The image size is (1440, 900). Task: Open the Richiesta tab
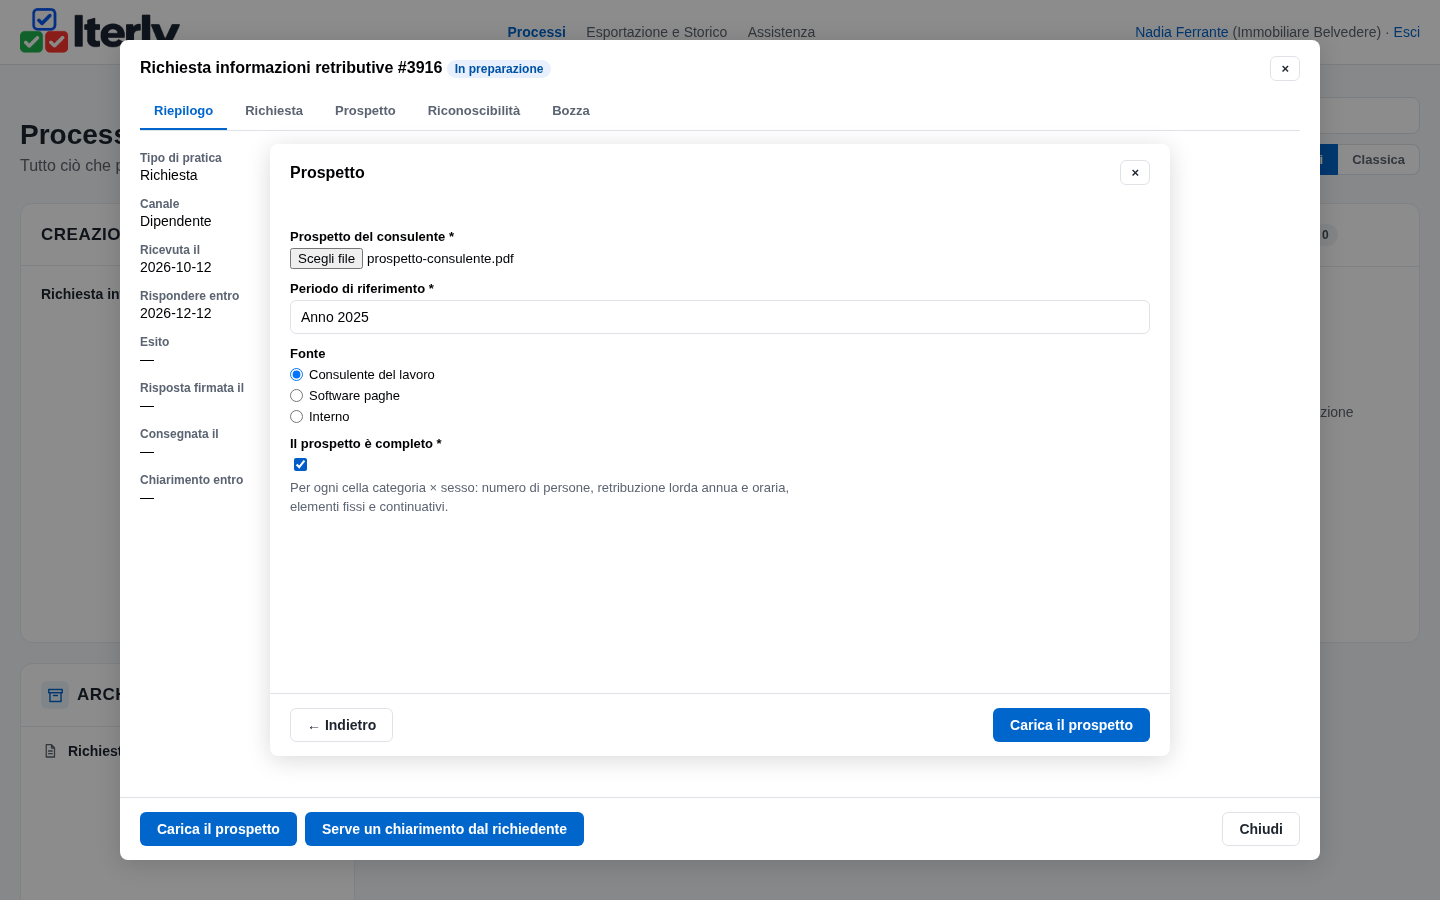coord(274,111)
